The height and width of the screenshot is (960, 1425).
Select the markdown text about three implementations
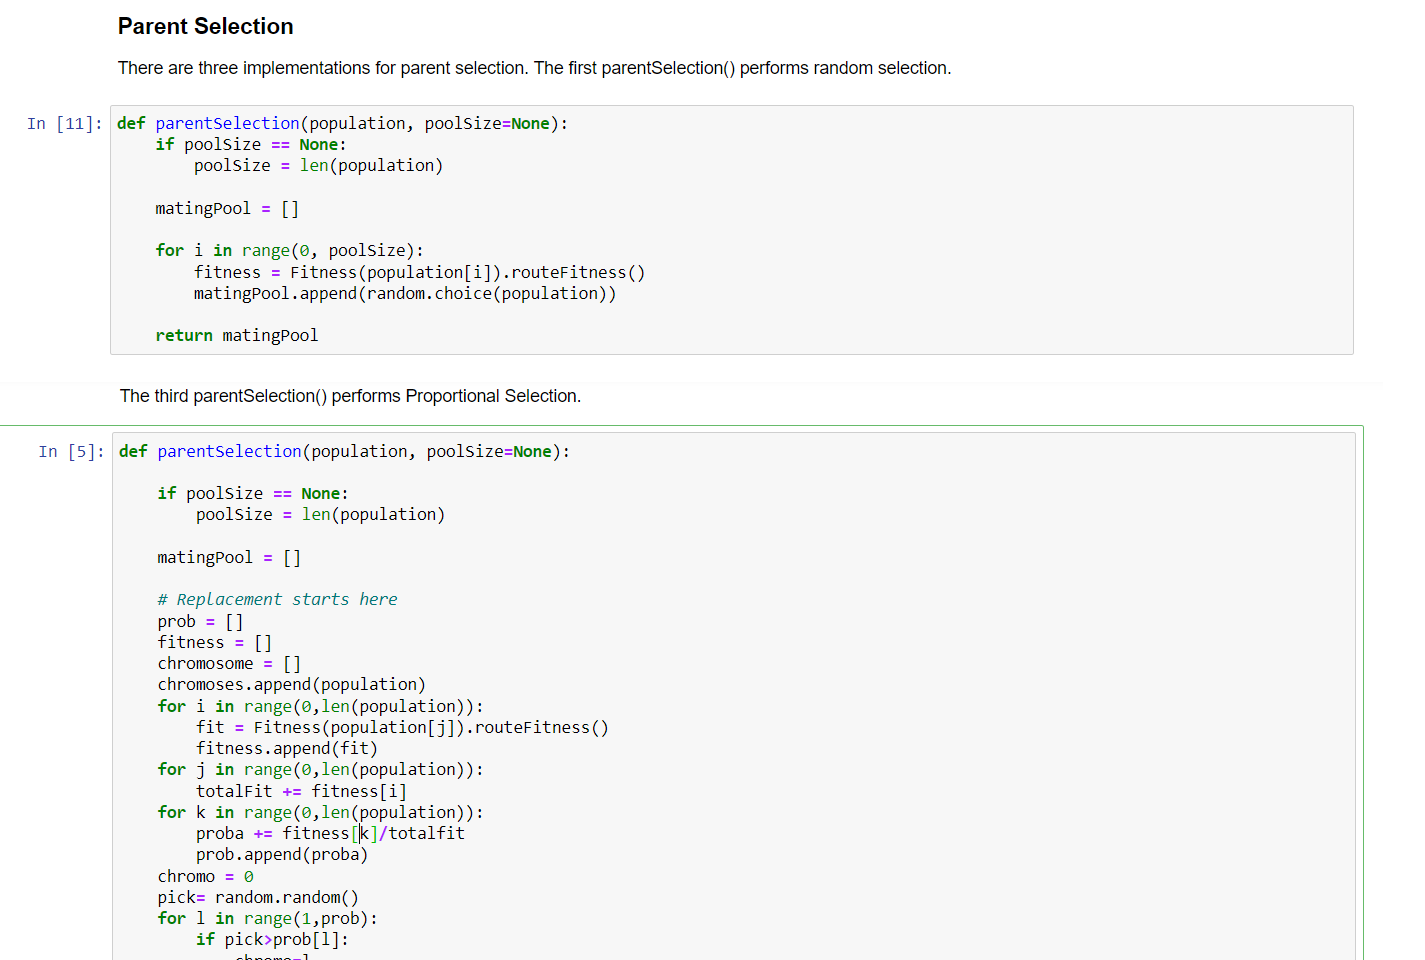[534, 68]
